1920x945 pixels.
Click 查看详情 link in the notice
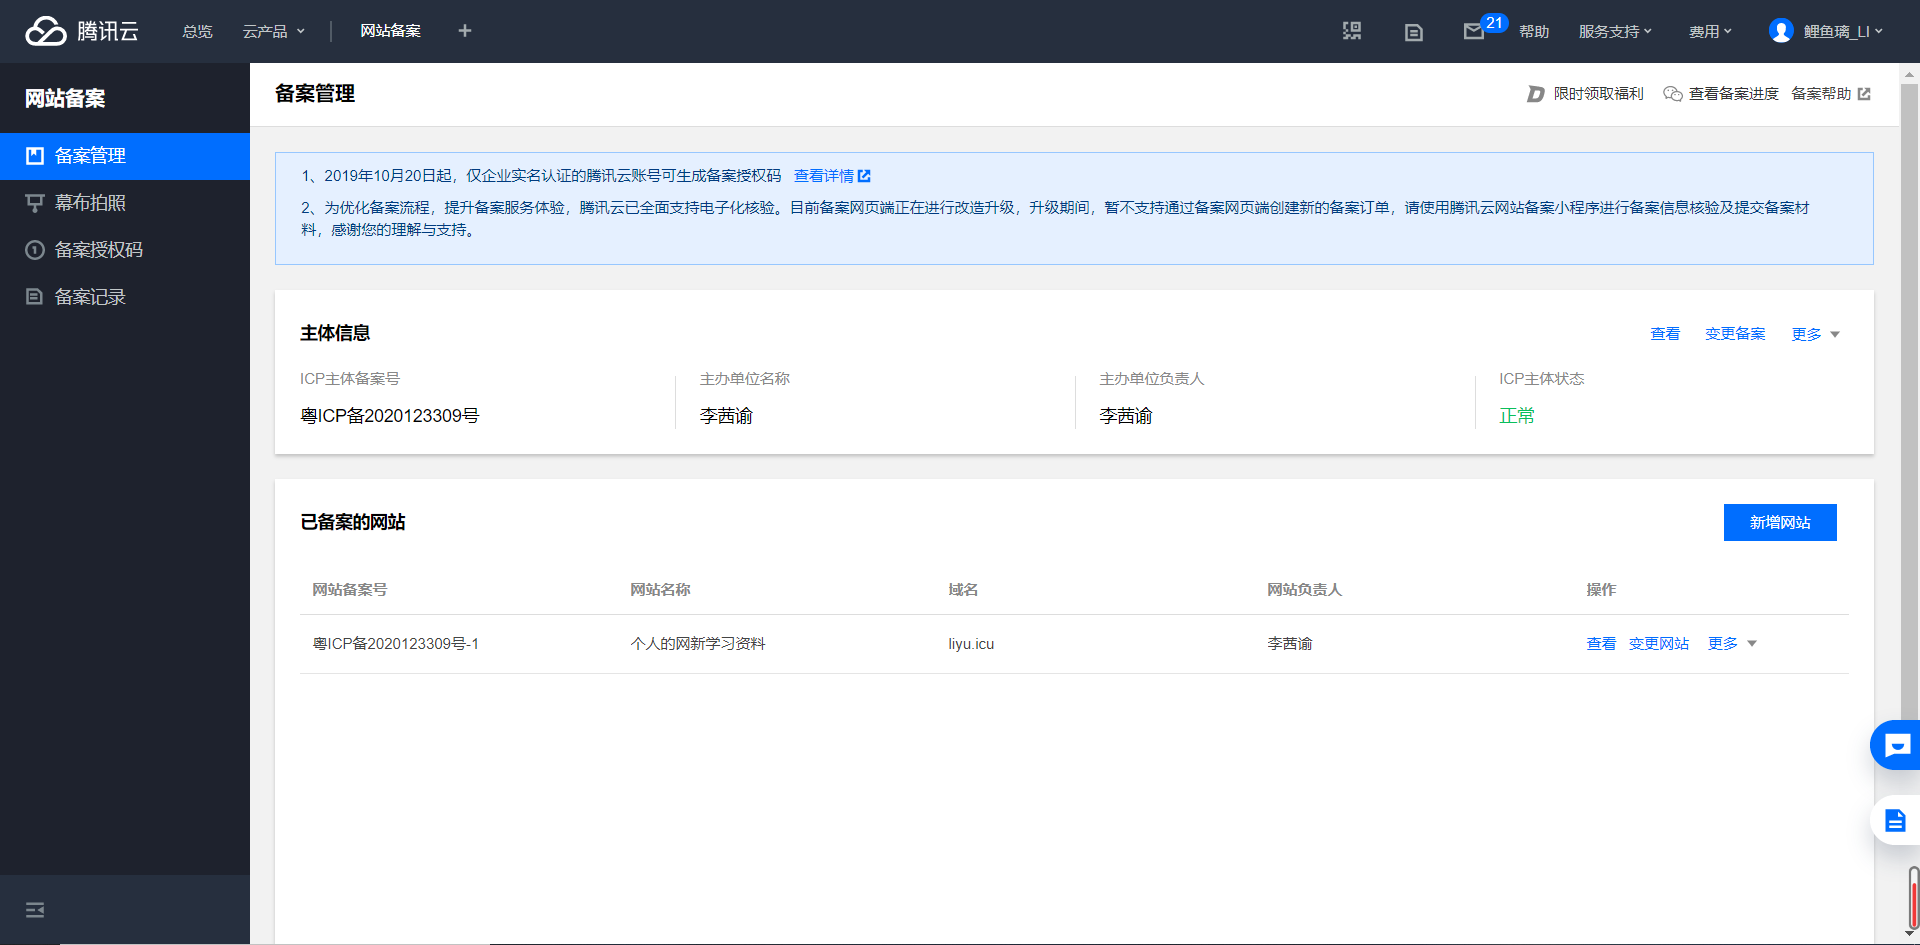[824, 176]
